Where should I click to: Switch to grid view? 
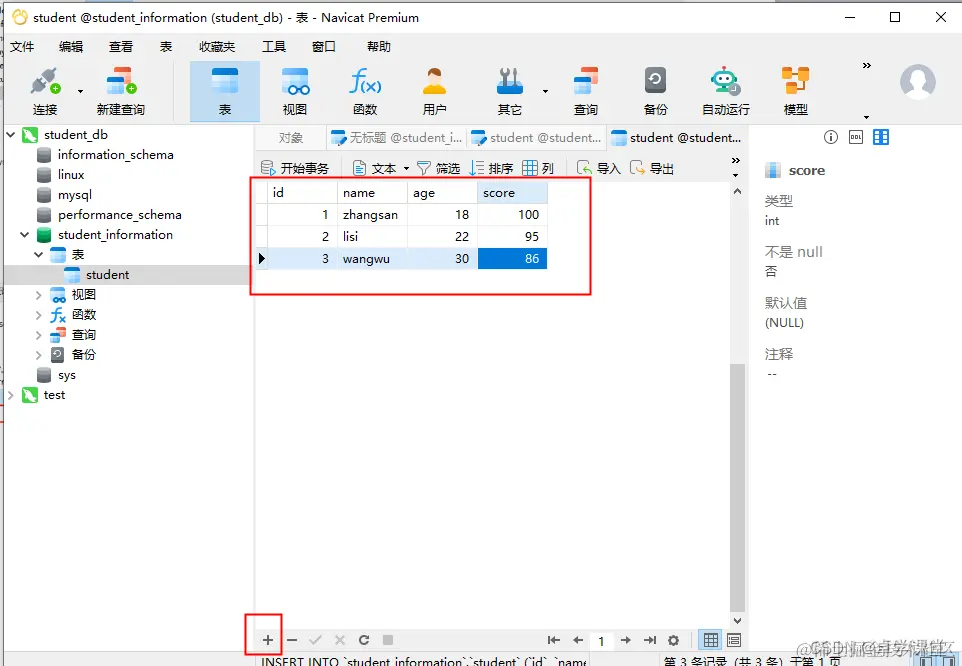pos(710,640)
